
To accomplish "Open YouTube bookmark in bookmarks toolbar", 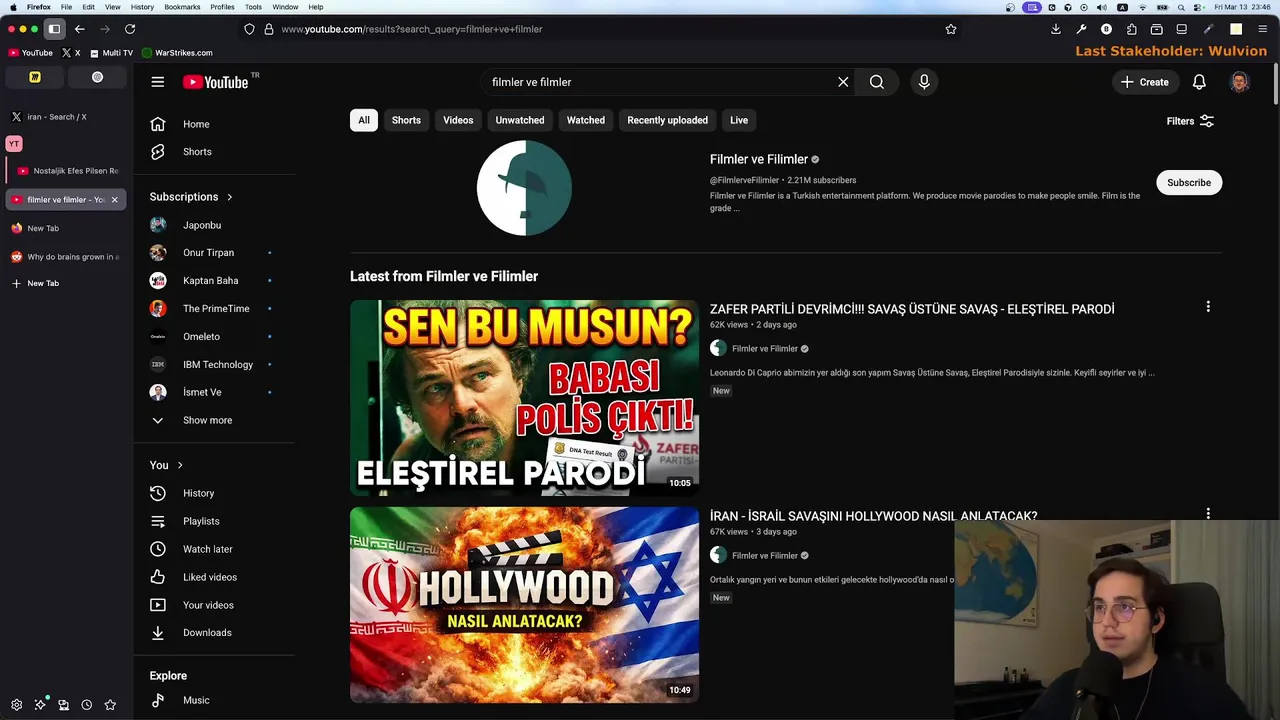I will tap(30, 53).
